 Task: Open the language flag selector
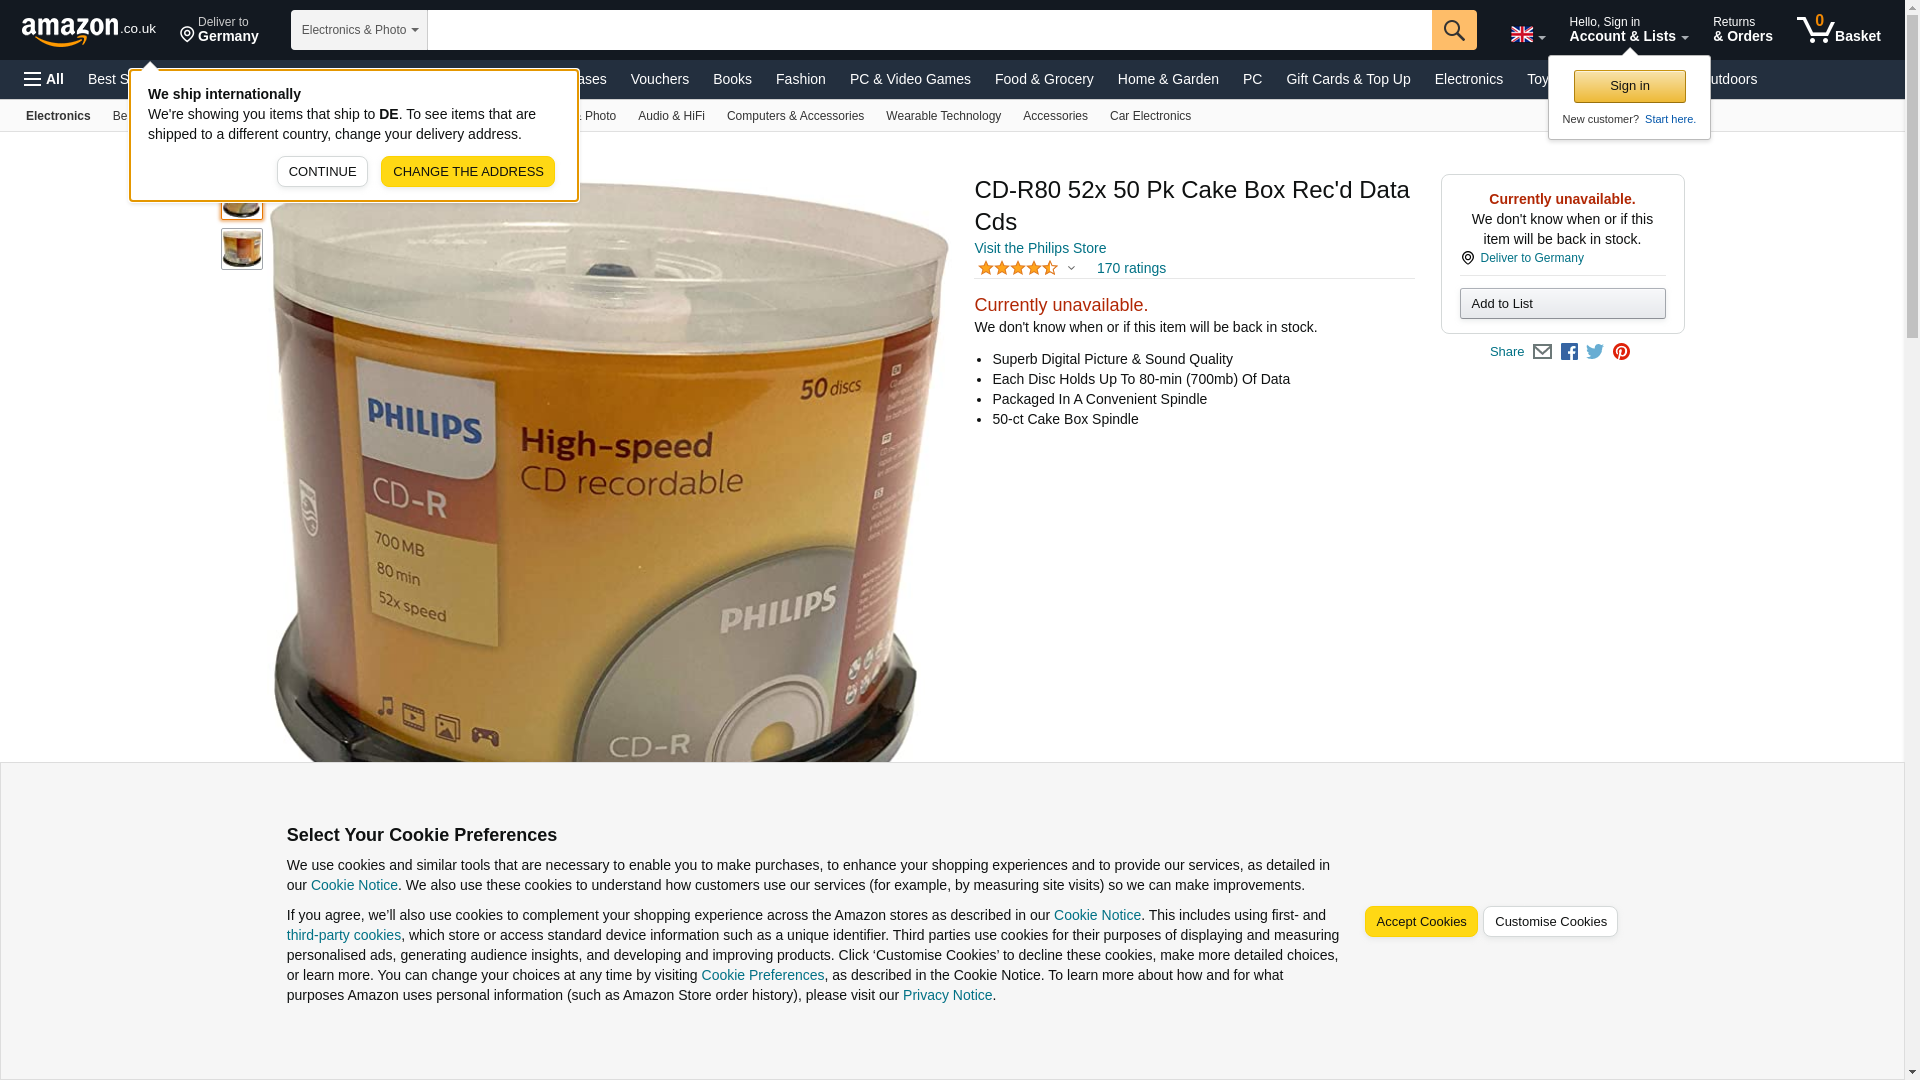tap(1527, 34)
